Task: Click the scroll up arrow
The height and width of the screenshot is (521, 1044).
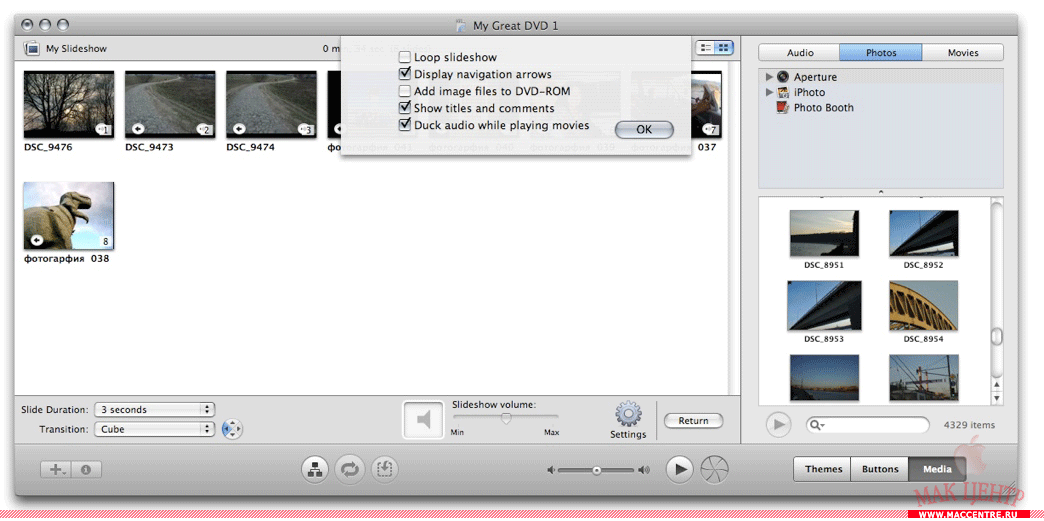Action: [x=997, y=385]
